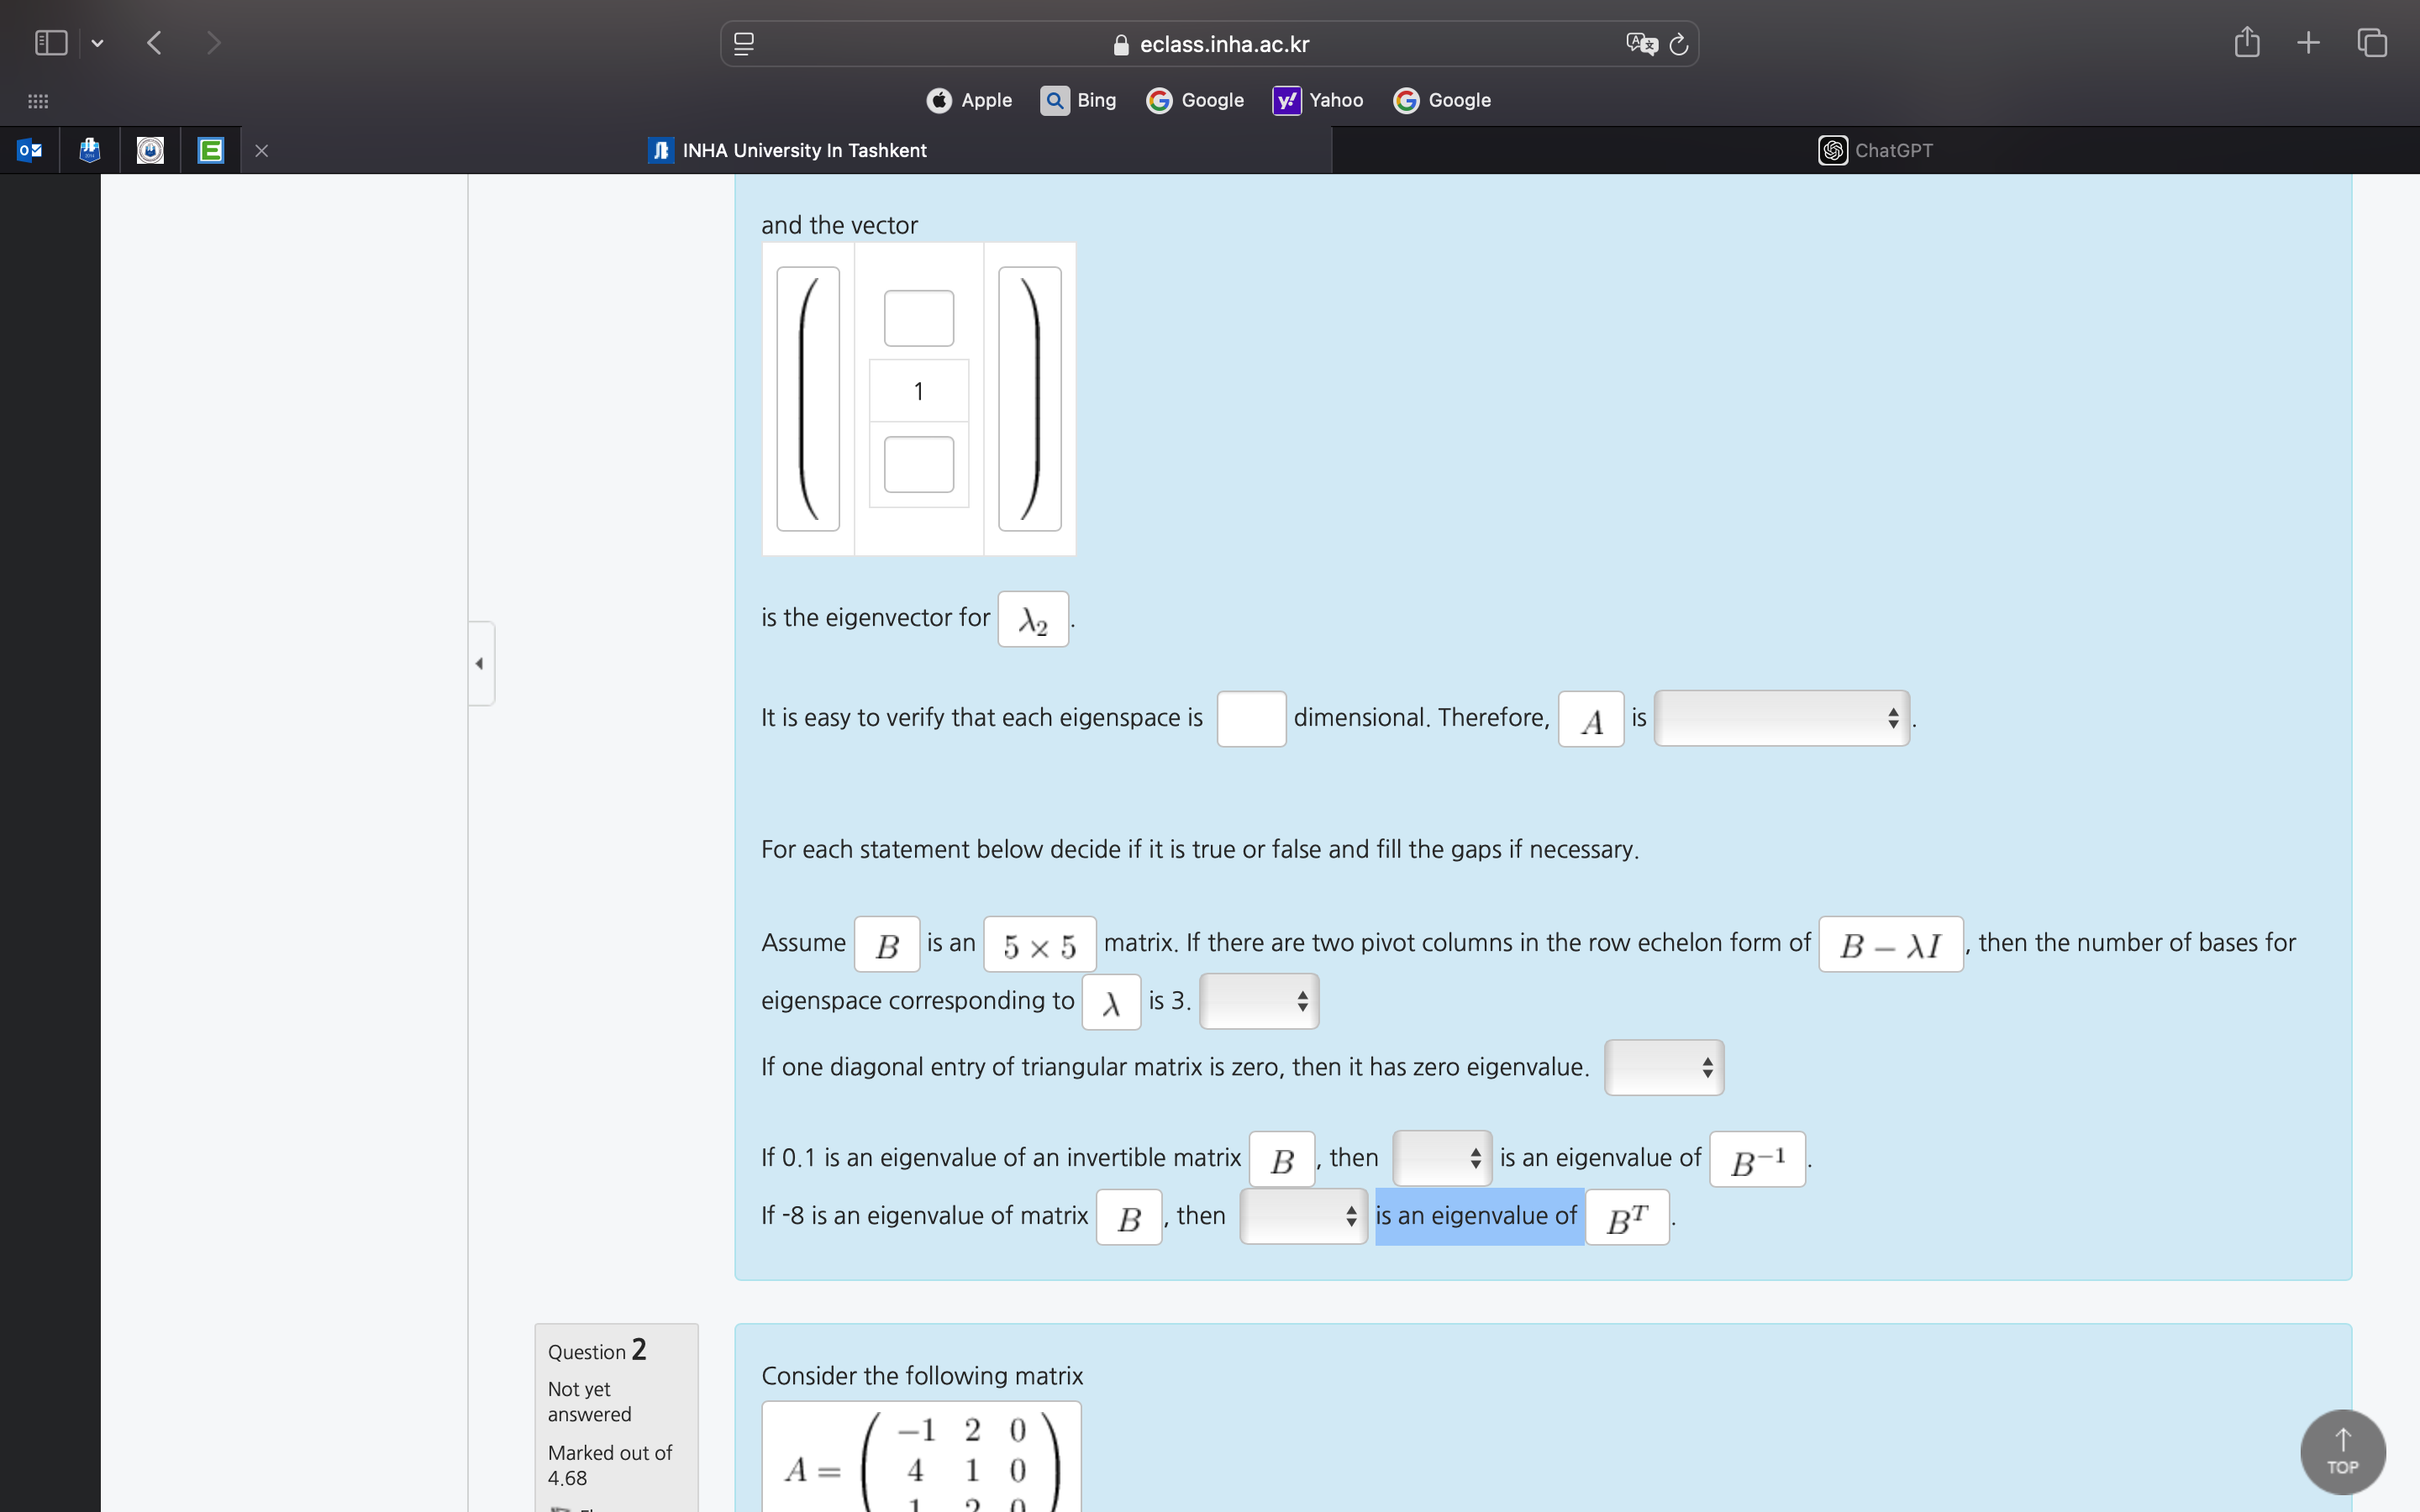
Task: Open the dropdown for B transpose eigenvalue
Action: [x=1303, y=1216]
